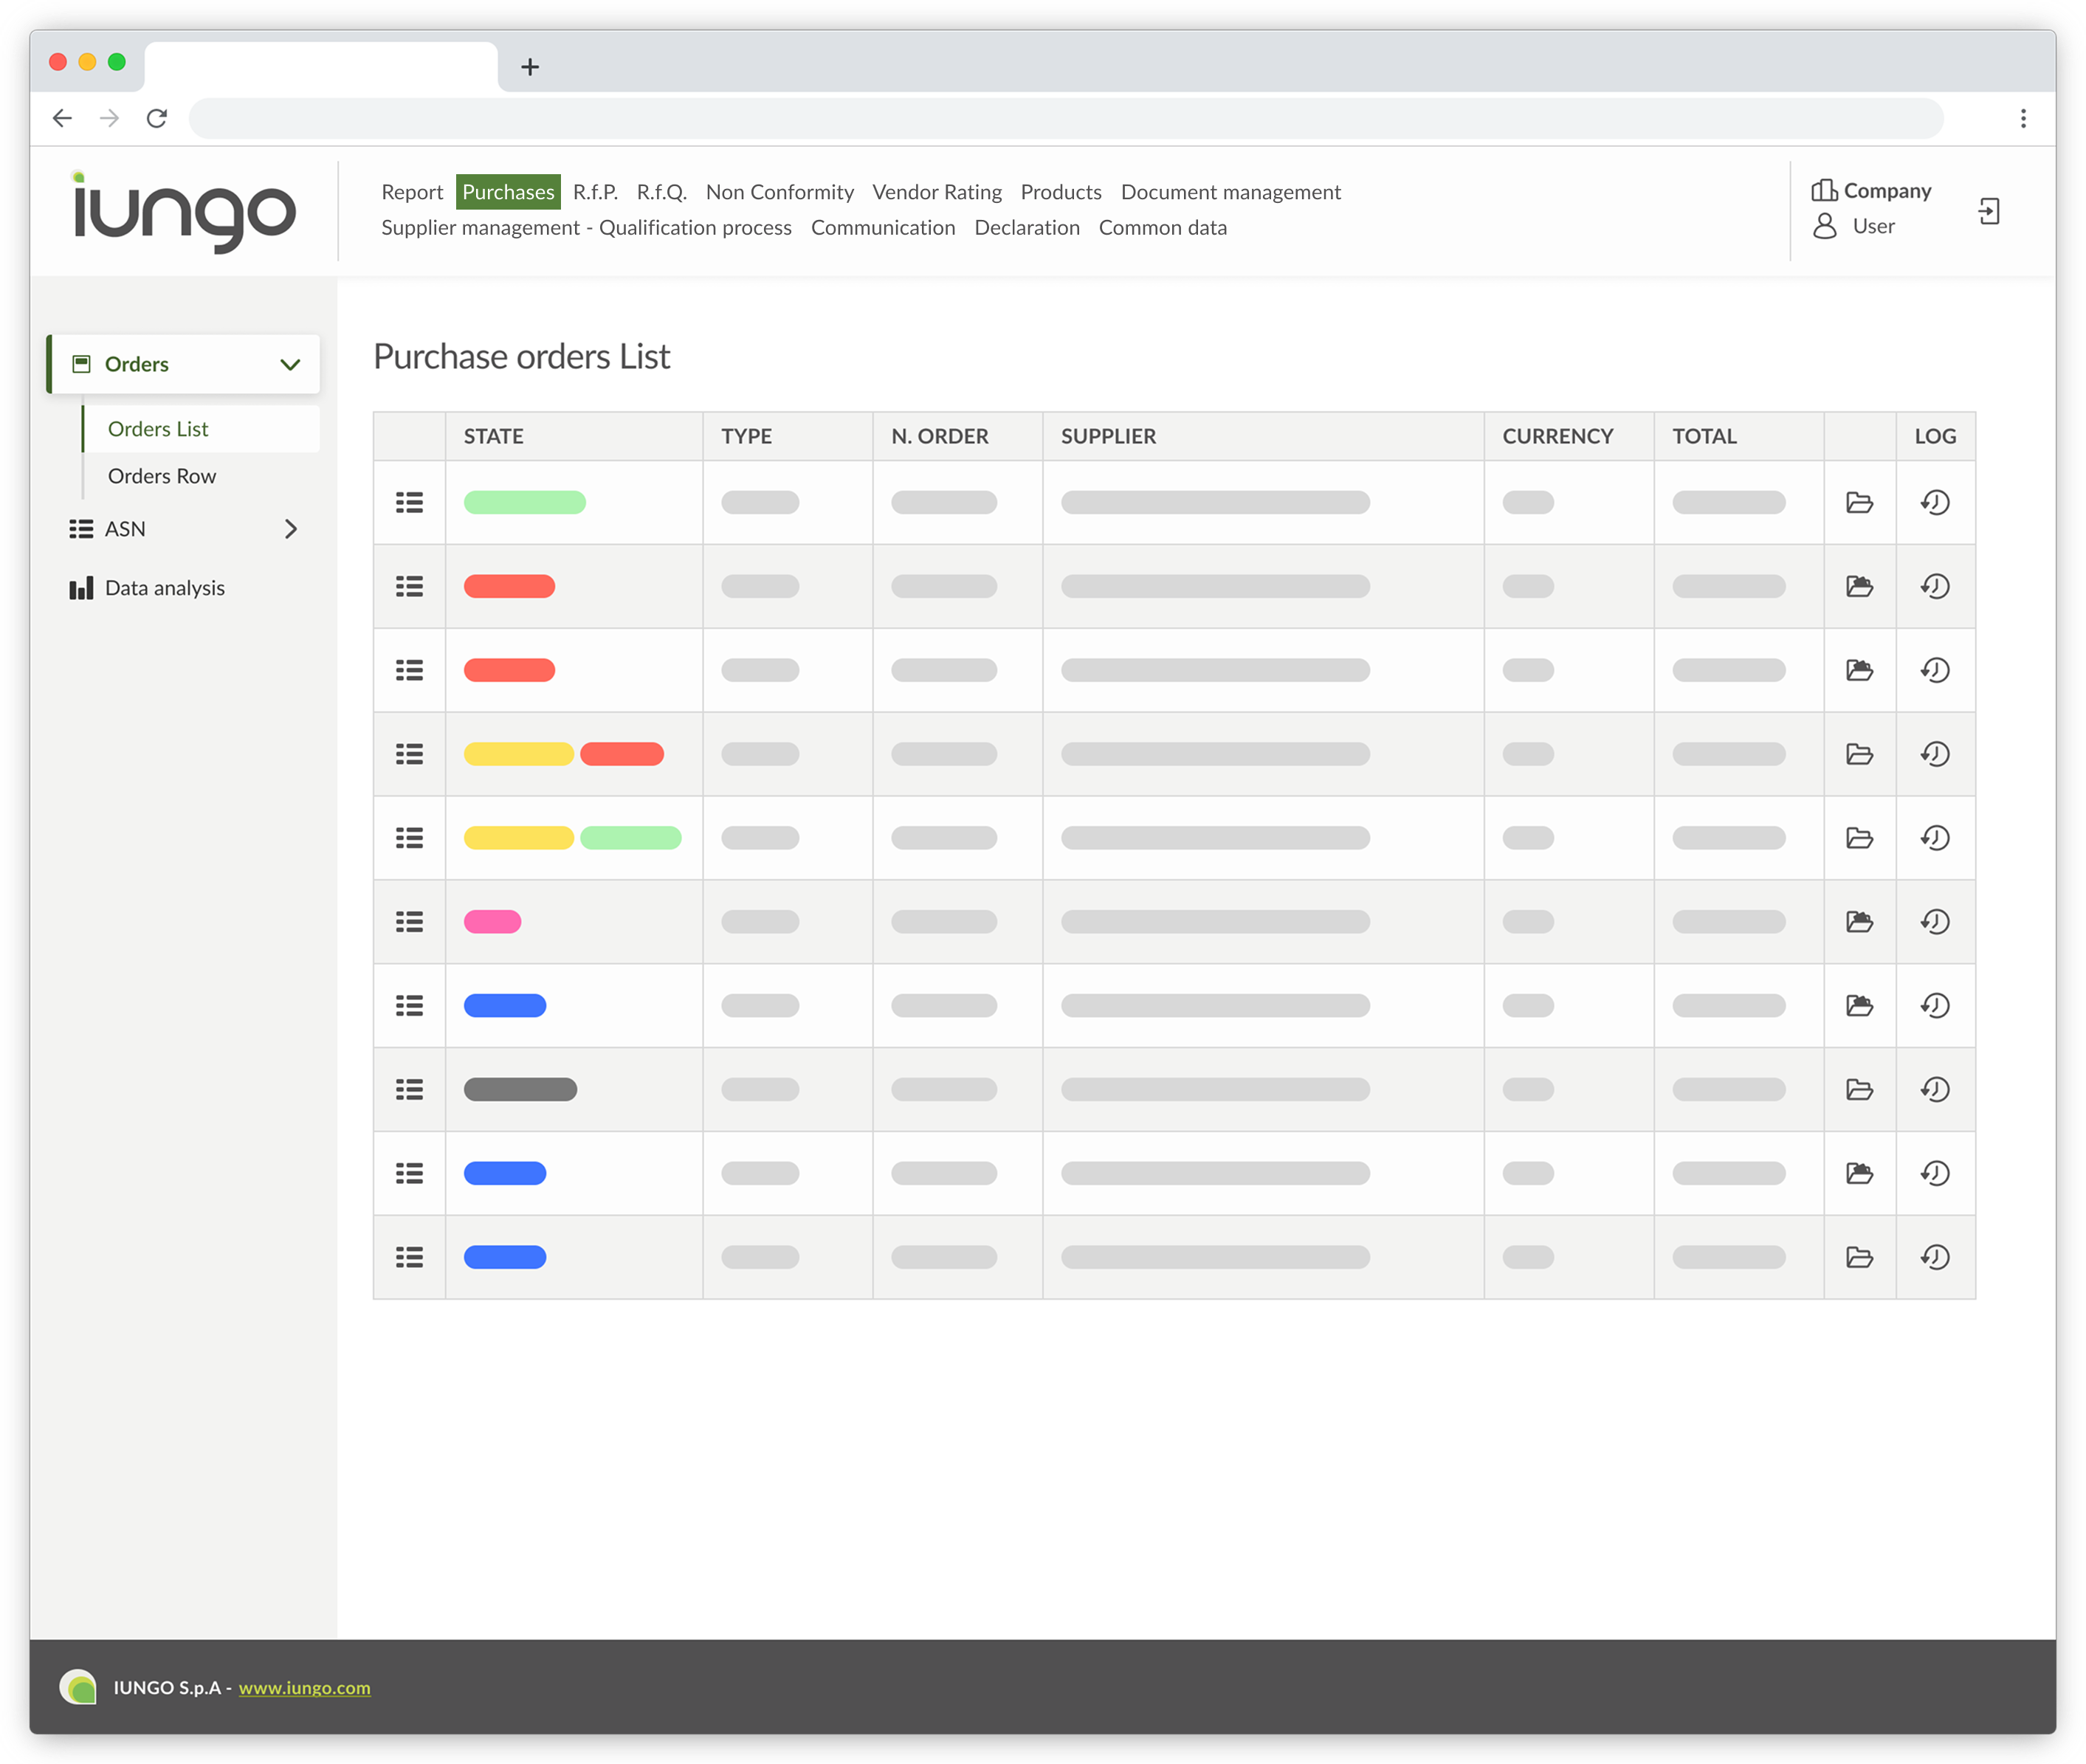The height and width of the screenshot is (1764, 2086).
Task: Open browser three-dot menu
Action: coord(2023,118)
